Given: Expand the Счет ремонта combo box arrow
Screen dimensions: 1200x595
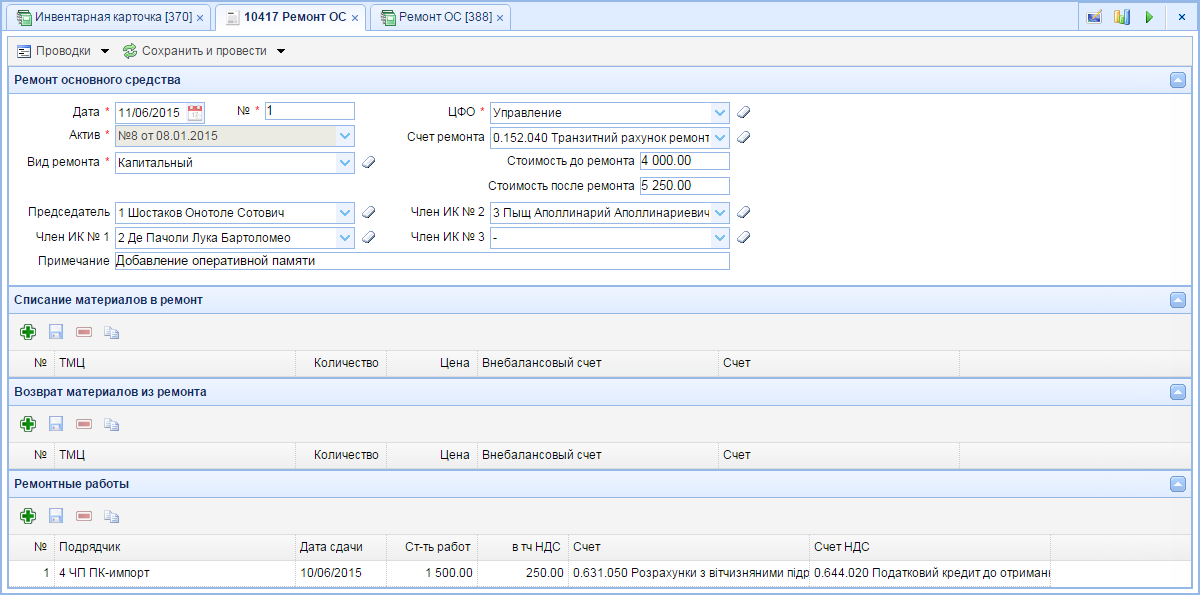Looking at the screenshot, I should click(720, 137).
